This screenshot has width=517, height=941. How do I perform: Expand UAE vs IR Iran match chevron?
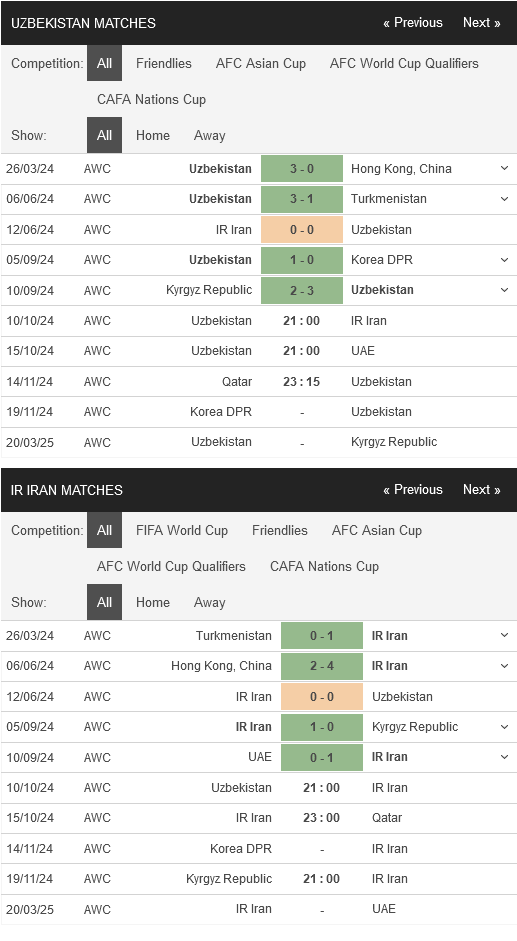click(504, 757)
